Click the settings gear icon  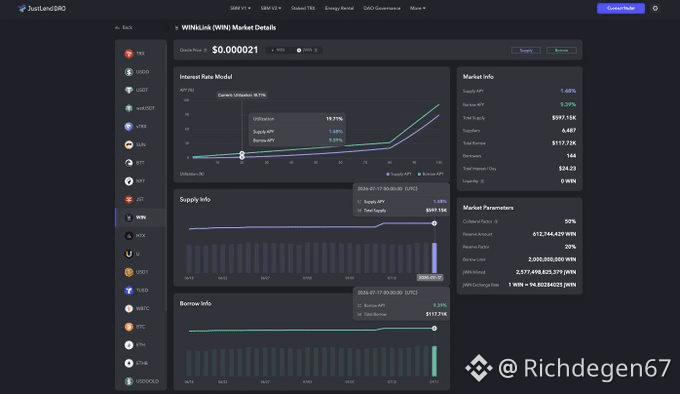pos(655,8)
